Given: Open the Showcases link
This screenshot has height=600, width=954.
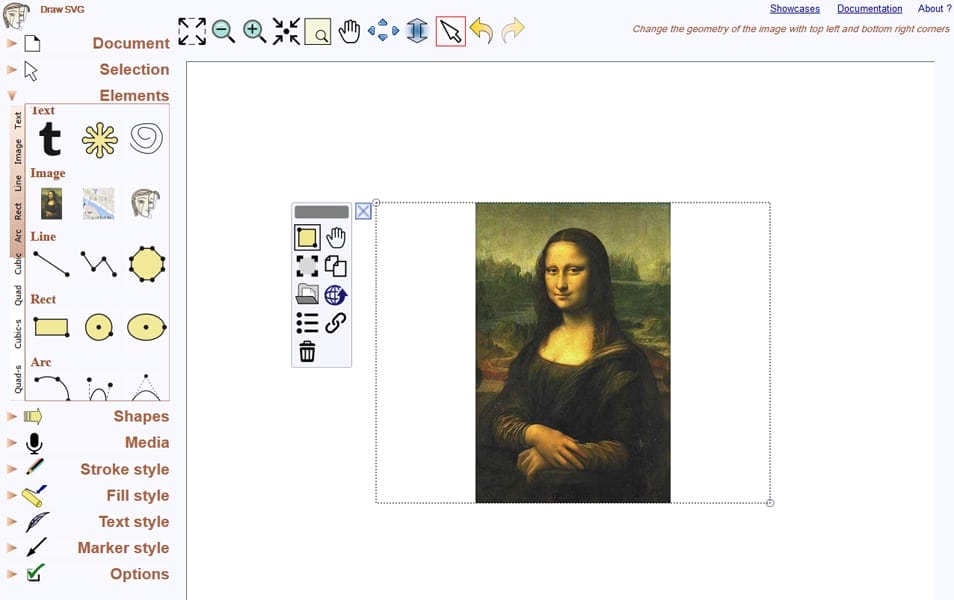Looking at the screenshot, I should pyautogui.click(x=795, y=9).
